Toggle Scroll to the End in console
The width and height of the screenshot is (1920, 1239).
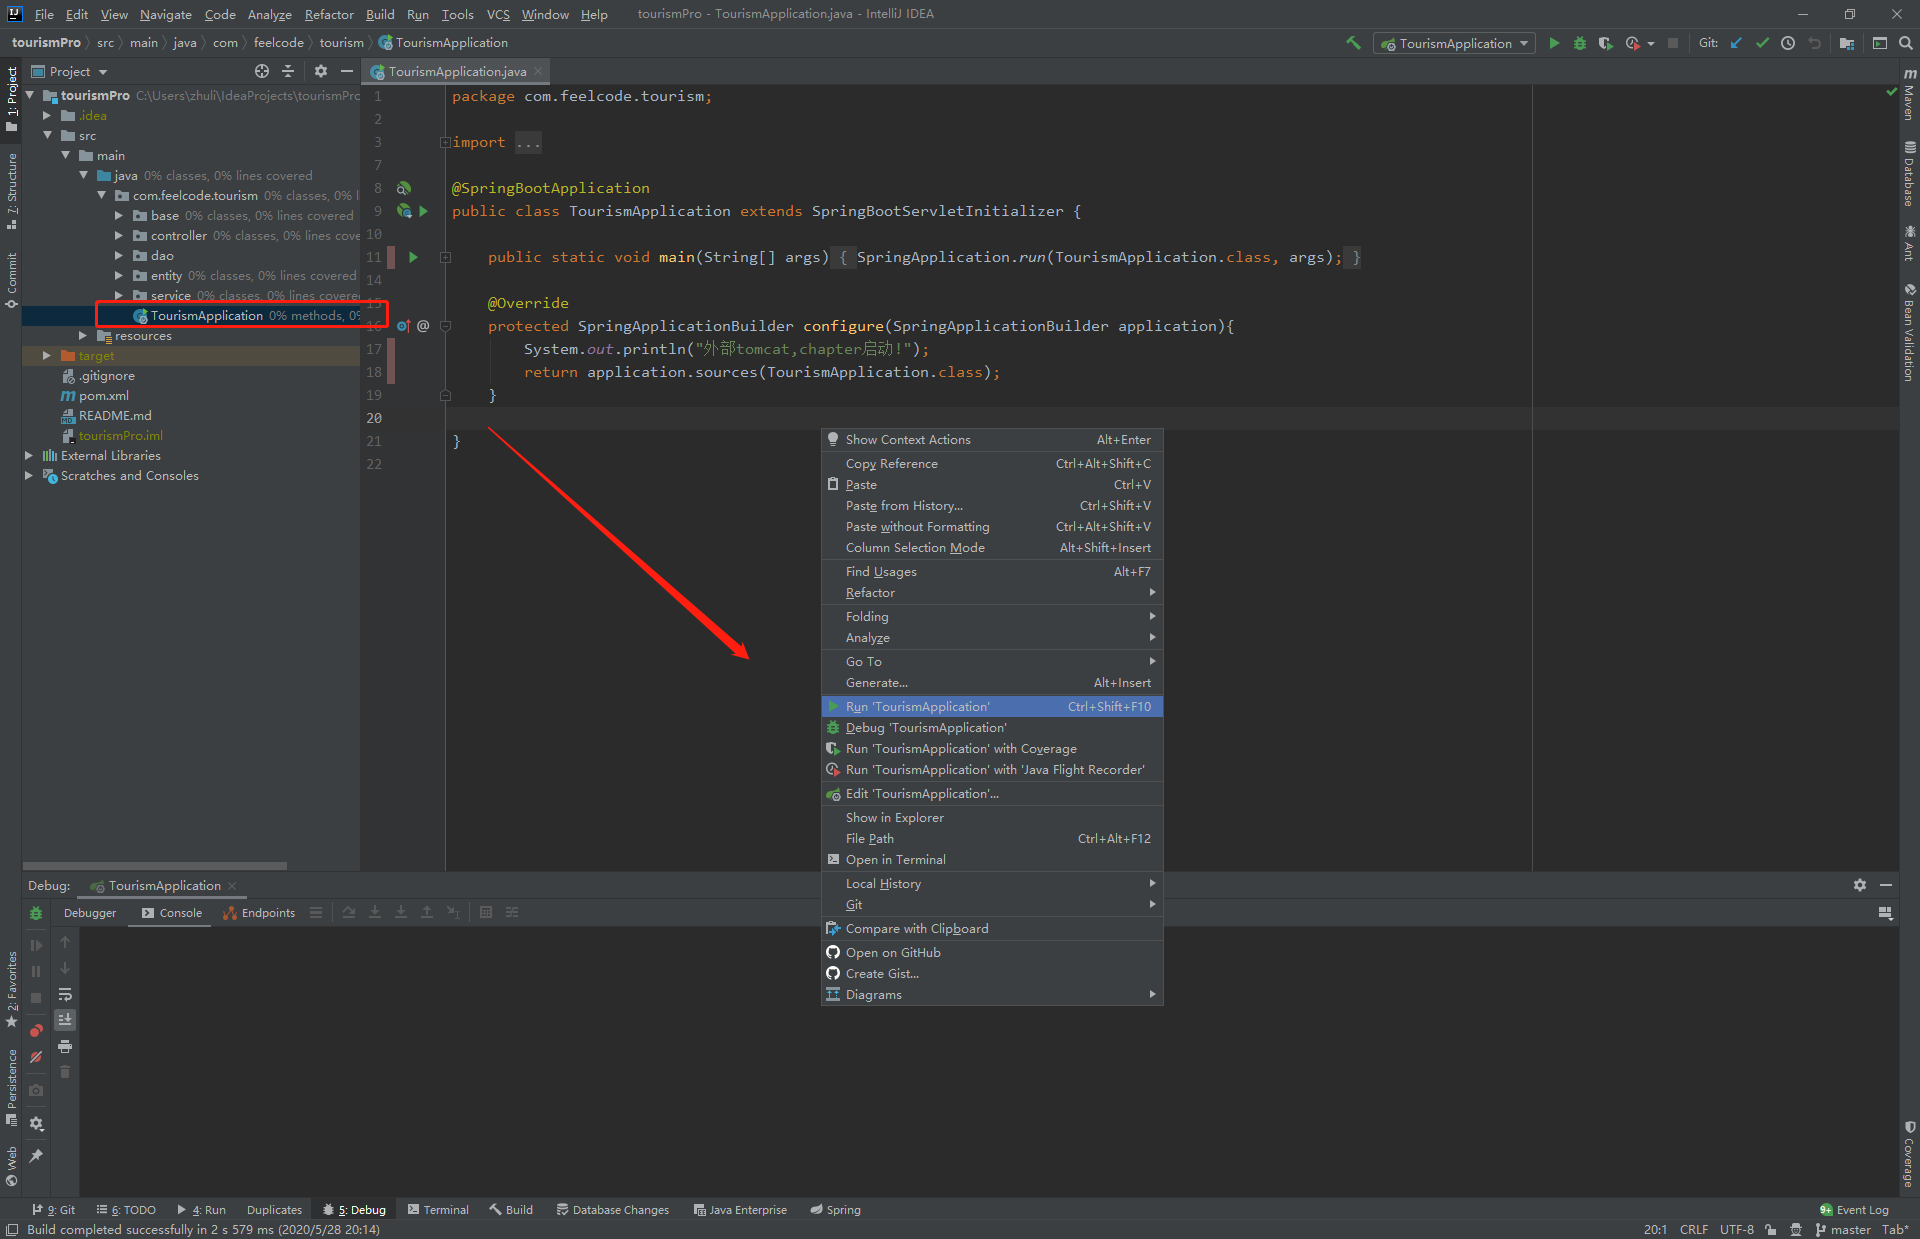65,1020
